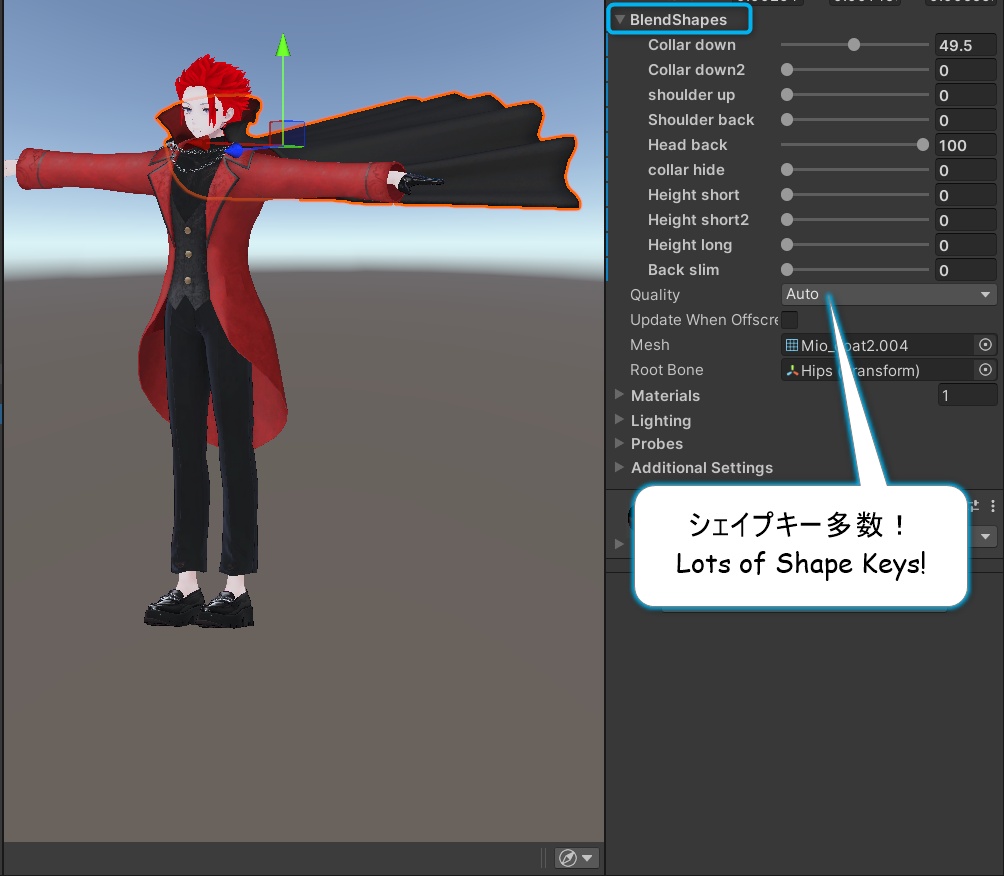The image size is (1004, 876).
Task: Open the Quality dropdown set to Auto
Action: click(x=889, y=294)
